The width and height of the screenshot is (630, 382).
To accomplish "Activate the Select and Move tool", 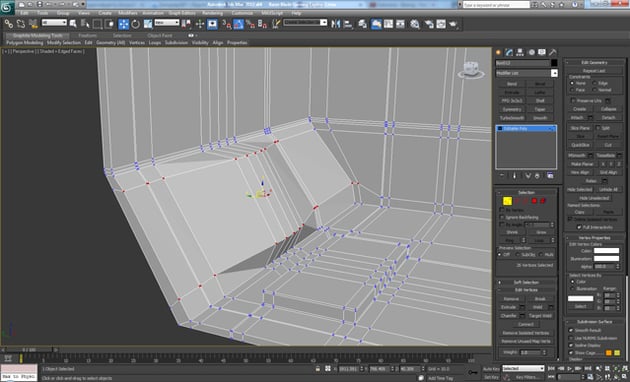I will click(123, 24).
